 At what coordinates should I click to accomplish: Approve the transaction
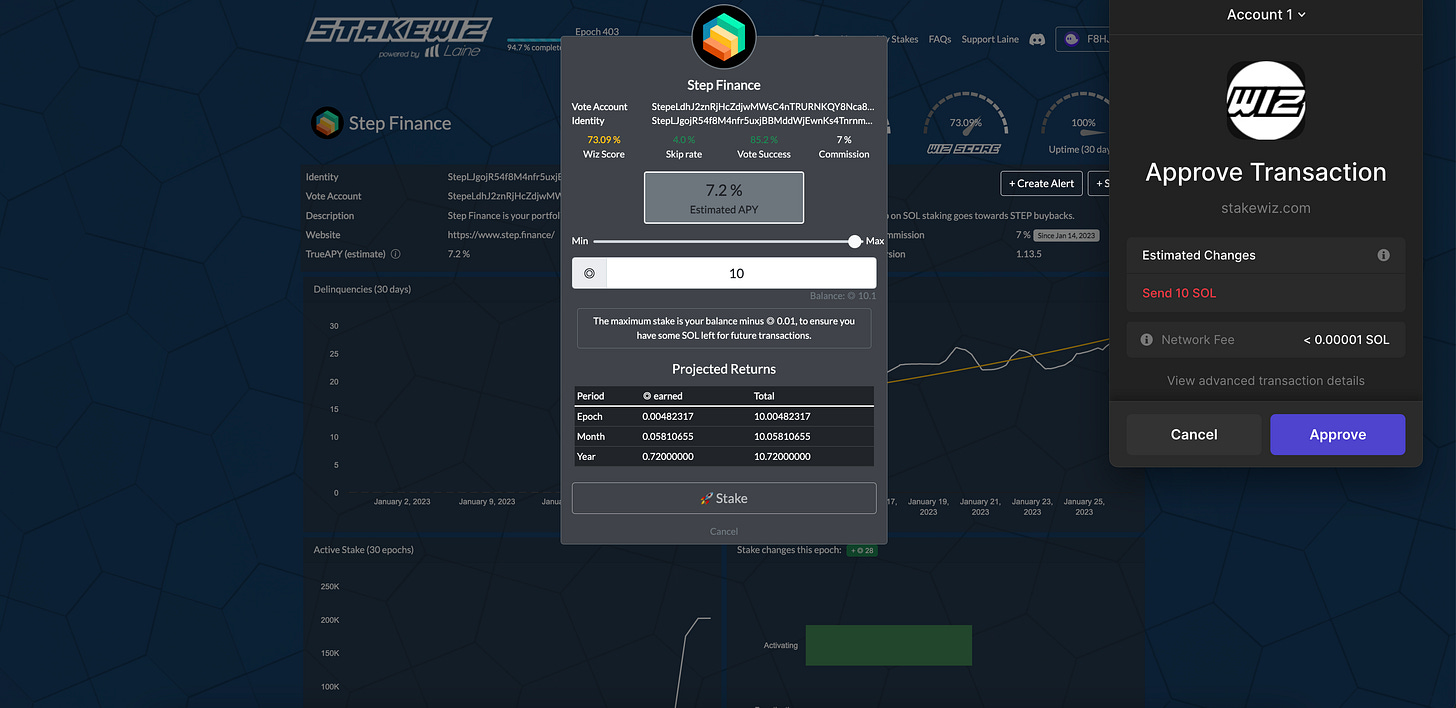pos(1337,435)
